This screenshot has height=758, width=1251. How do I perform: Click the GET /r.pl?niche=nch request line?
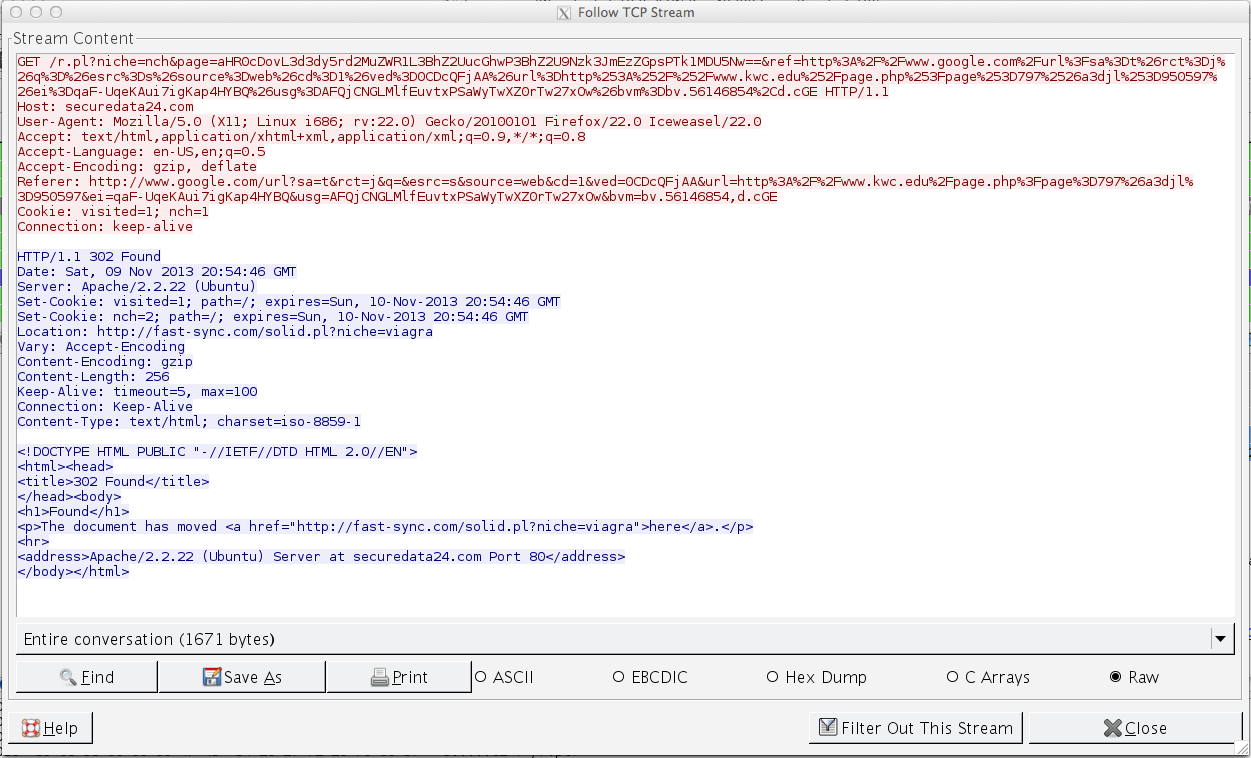coord(621,76)
